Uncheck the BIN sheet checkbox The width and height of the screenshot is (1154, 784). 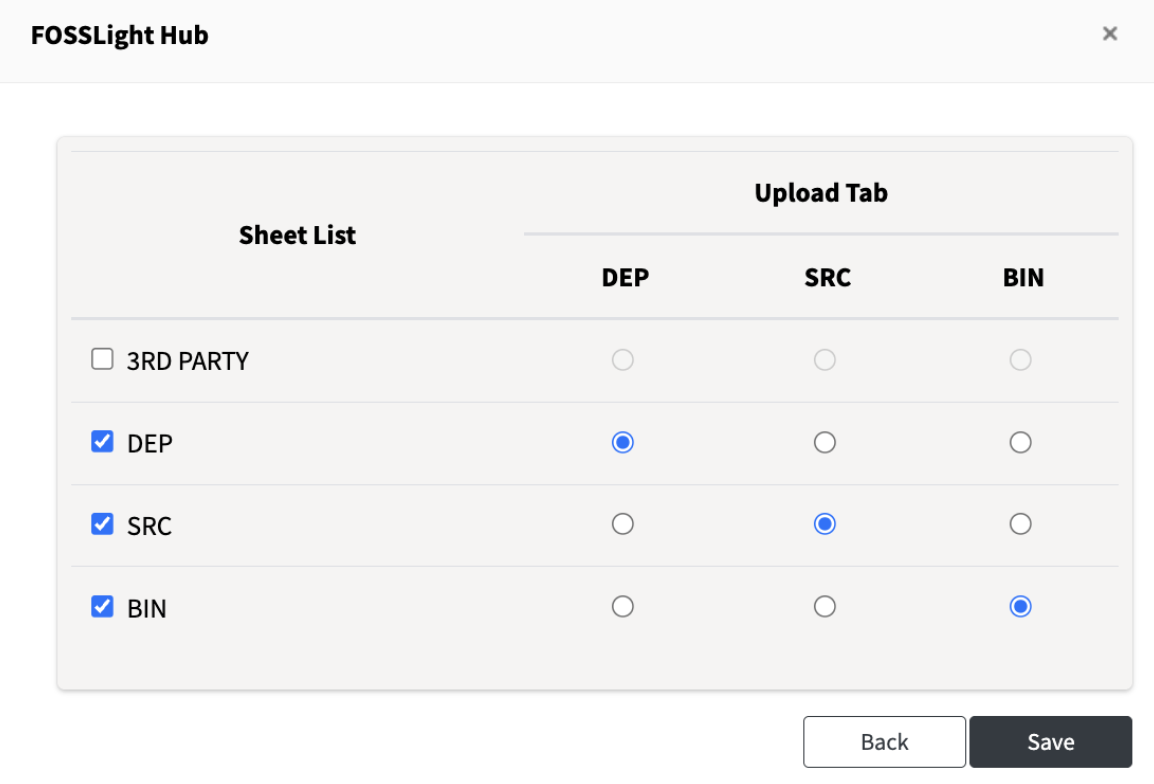(102, 606)
